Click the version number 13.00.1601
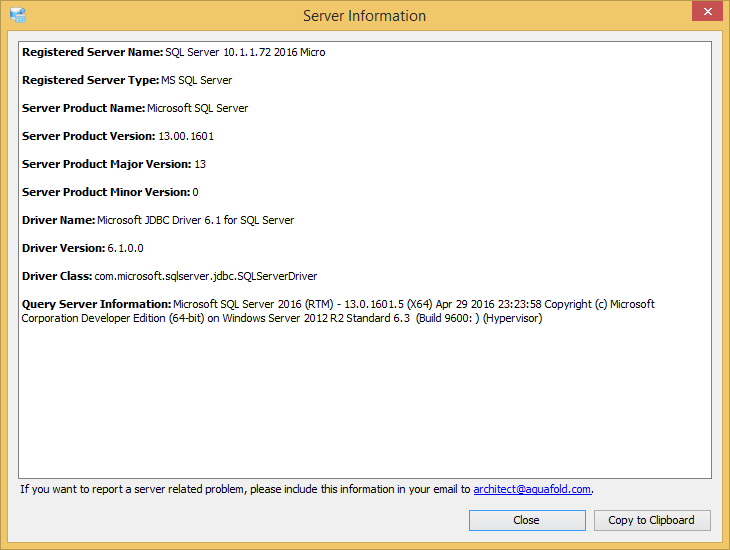Screen dimensions: 730x550 coord(186,136)
